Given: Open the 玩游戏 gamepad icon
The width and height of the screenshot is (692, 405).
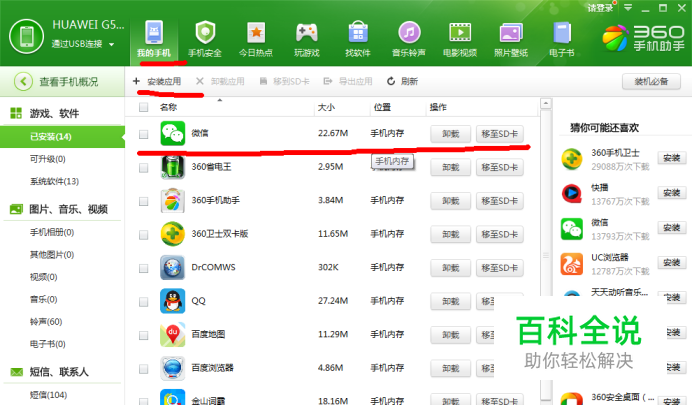Looking at the screenshot, I should click(x=307, y=32).
